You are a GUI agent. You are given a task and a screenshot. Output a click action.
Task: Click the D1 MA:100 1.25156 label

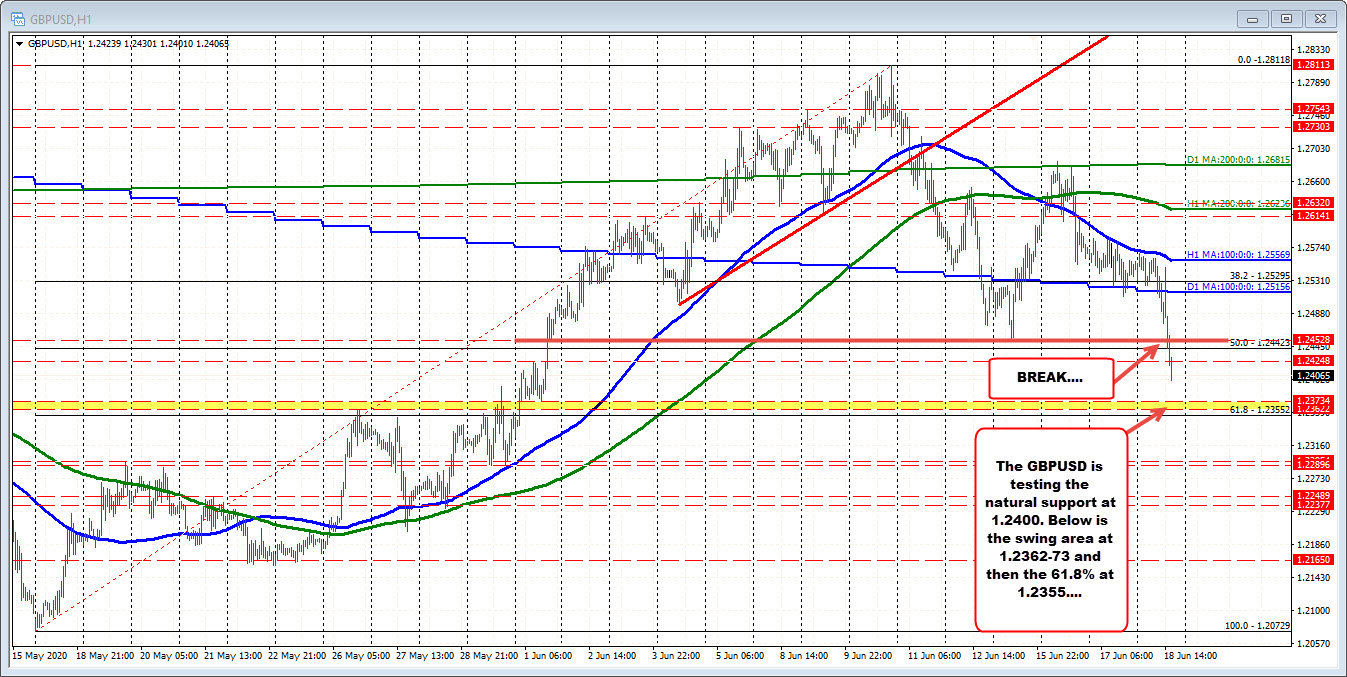click(x=1238, y=288)
